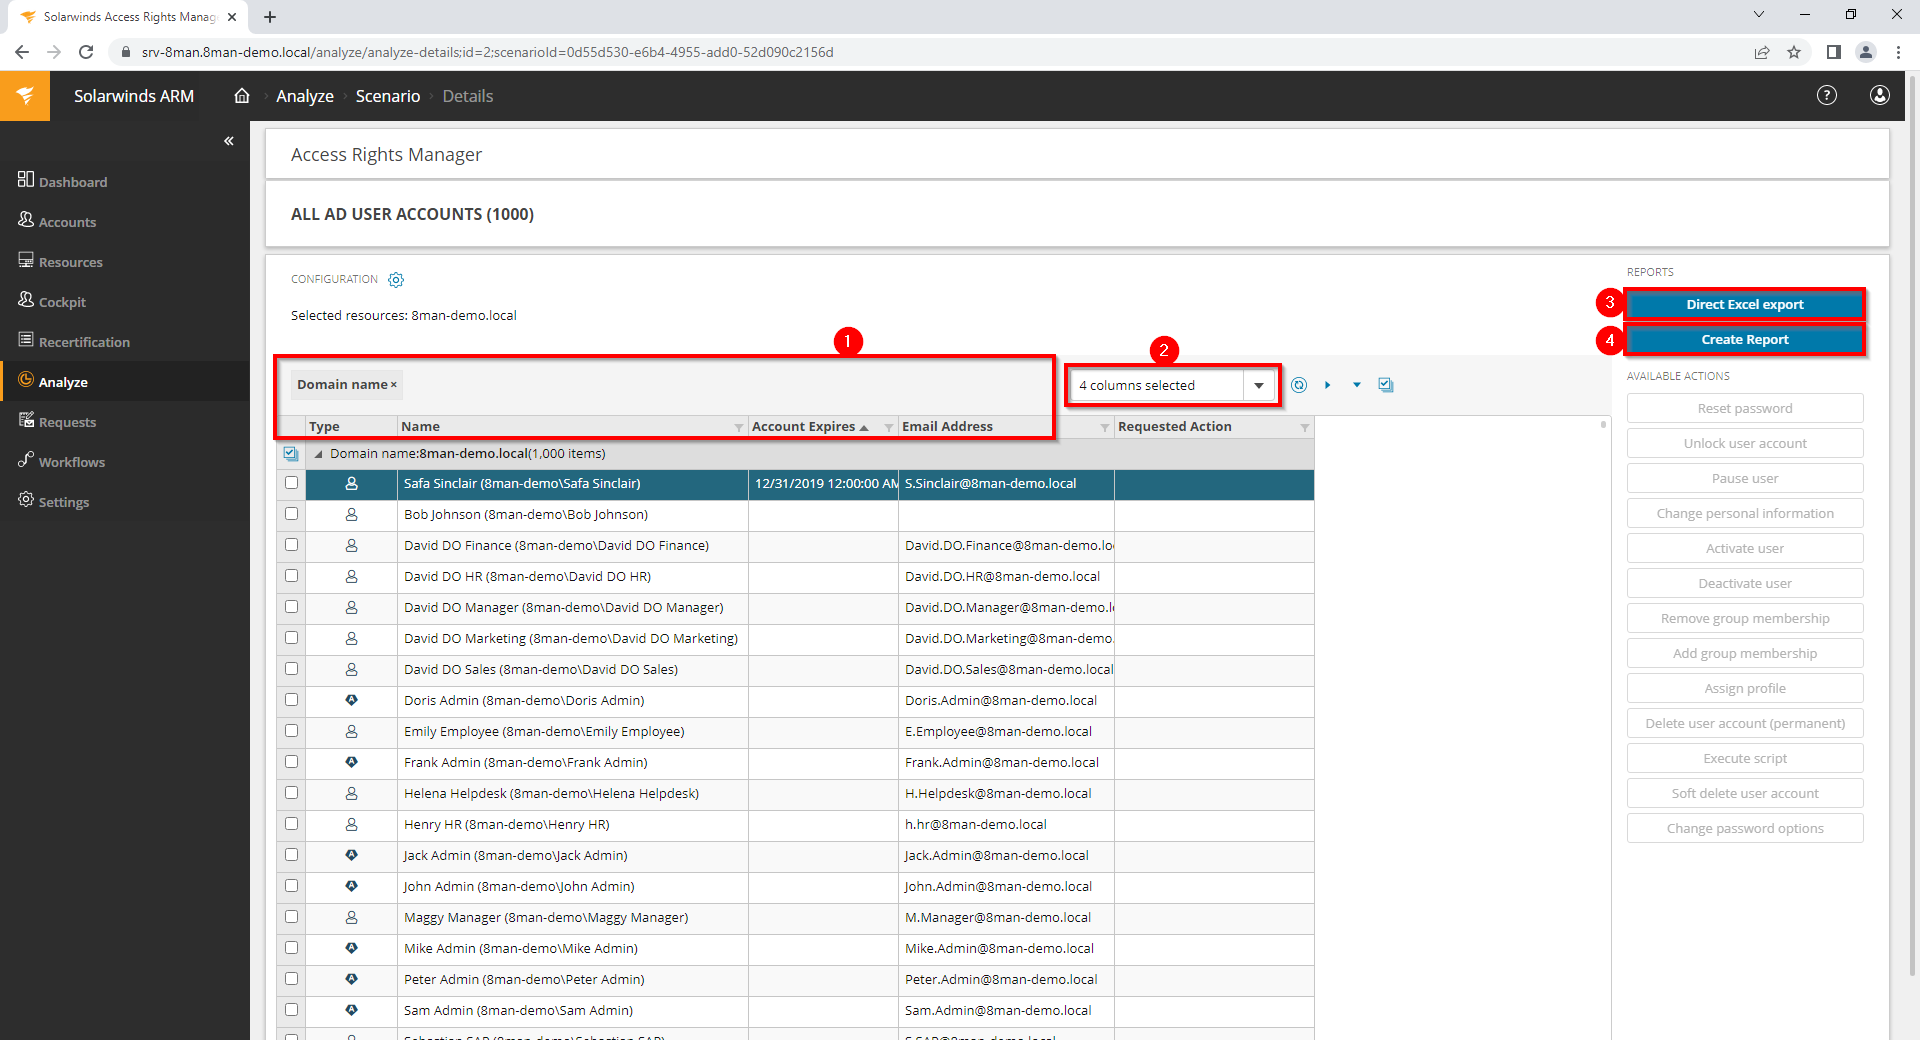1920x1040 pixels.
Task: Click filter icon on Name column
Action: click(x=738, y=427)
